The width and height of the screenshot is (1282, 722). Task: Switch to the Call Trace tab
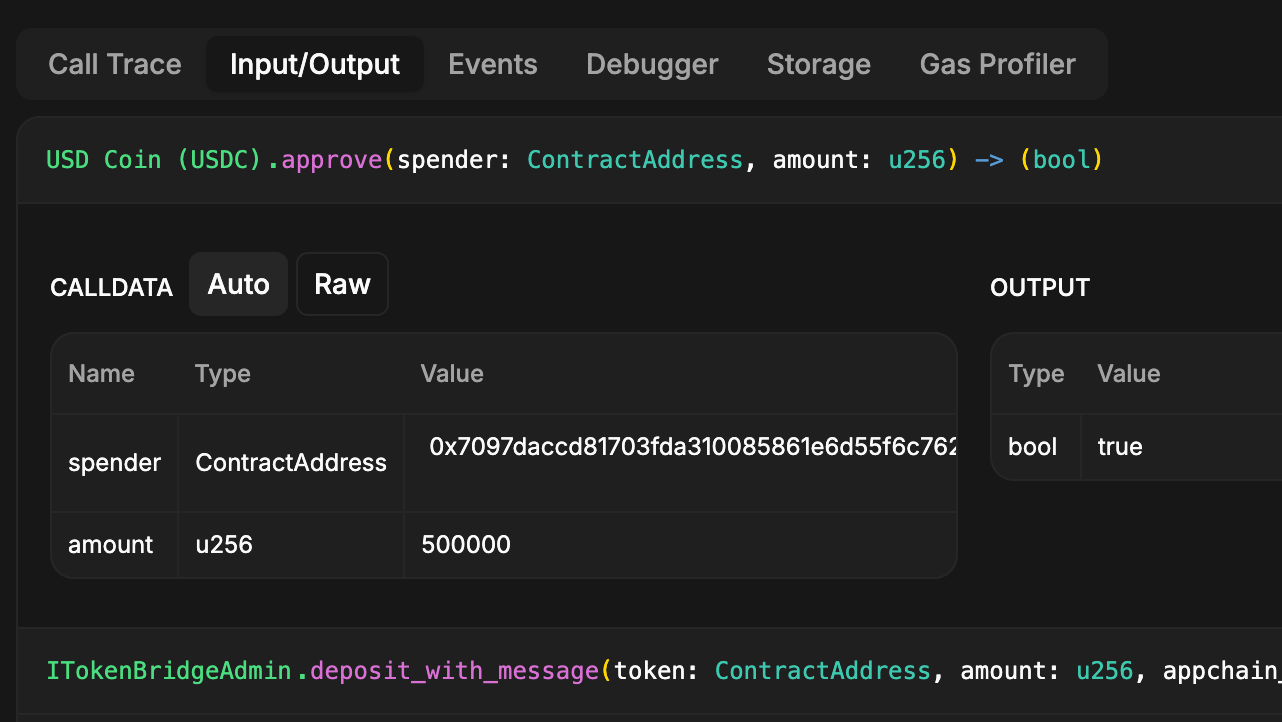[x=115, y=64]
